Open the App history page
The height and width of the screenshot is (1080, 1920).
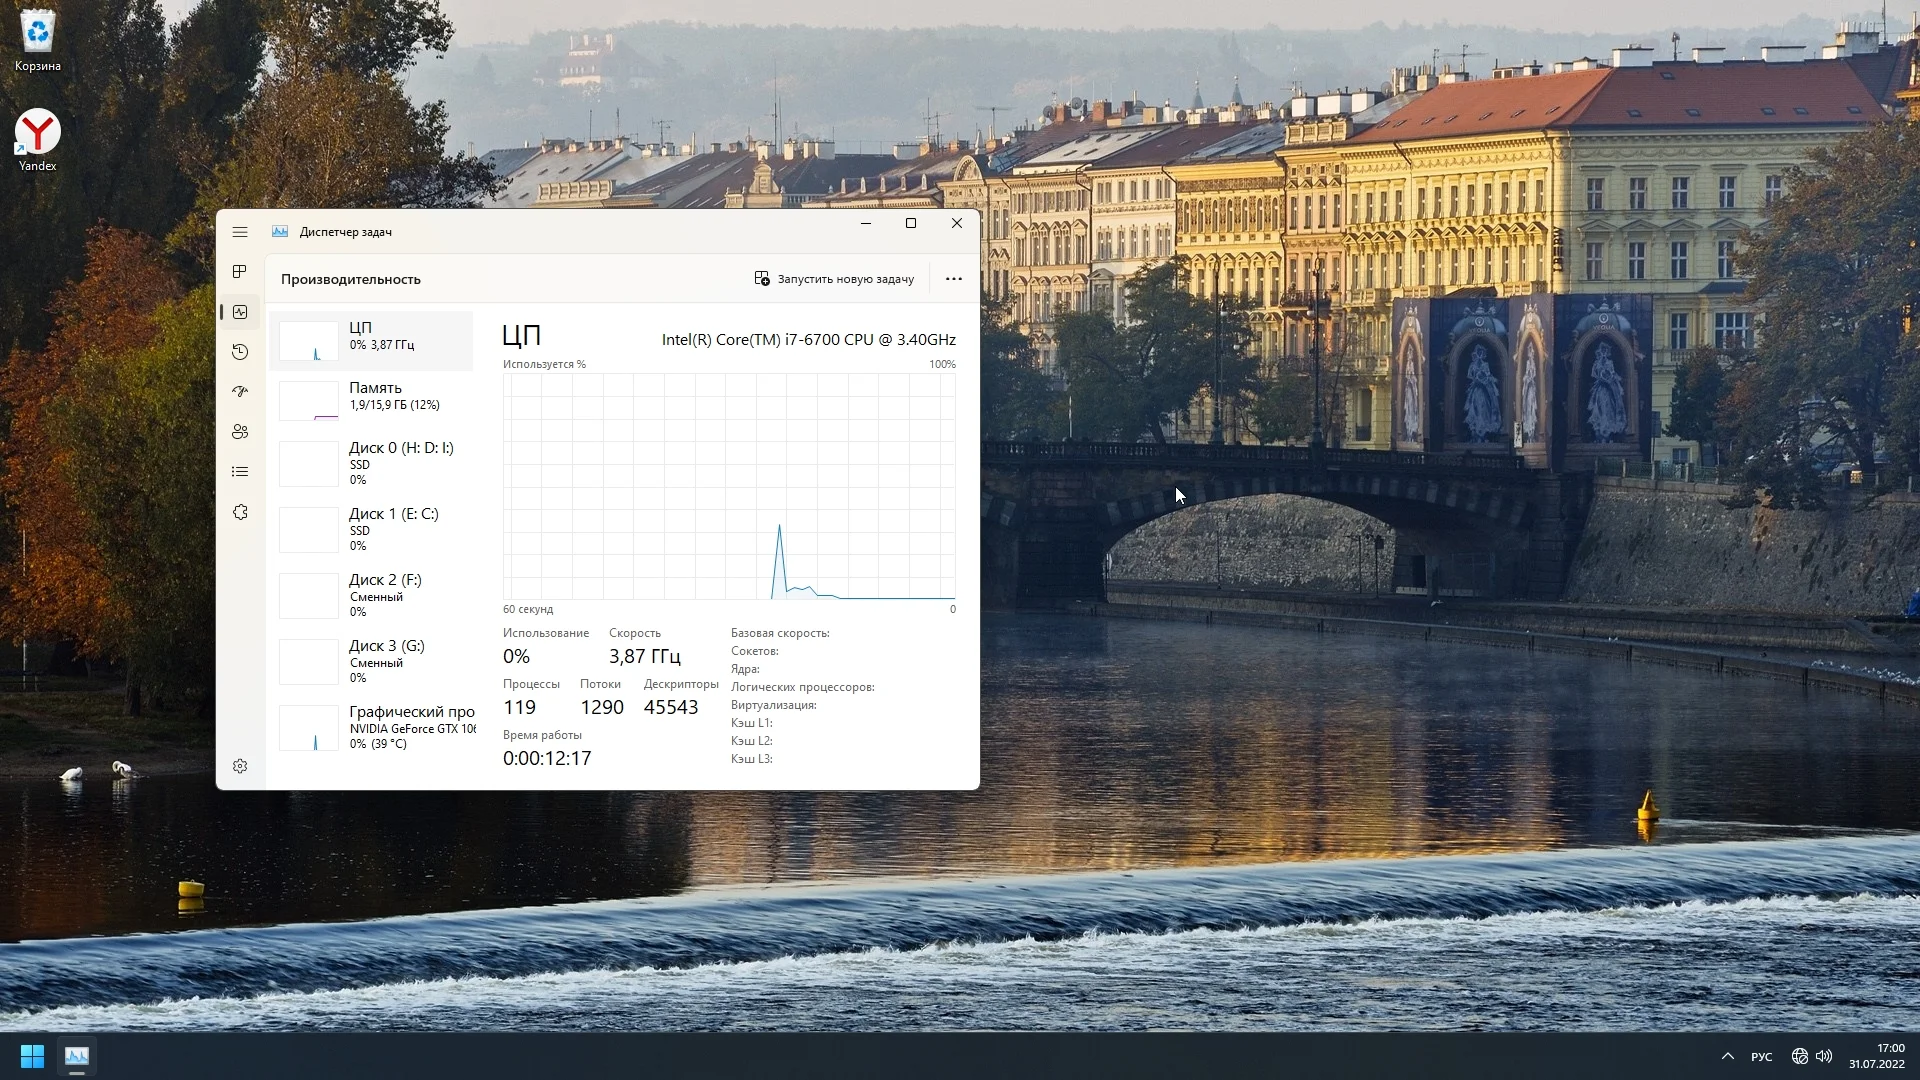pos(240,352)
